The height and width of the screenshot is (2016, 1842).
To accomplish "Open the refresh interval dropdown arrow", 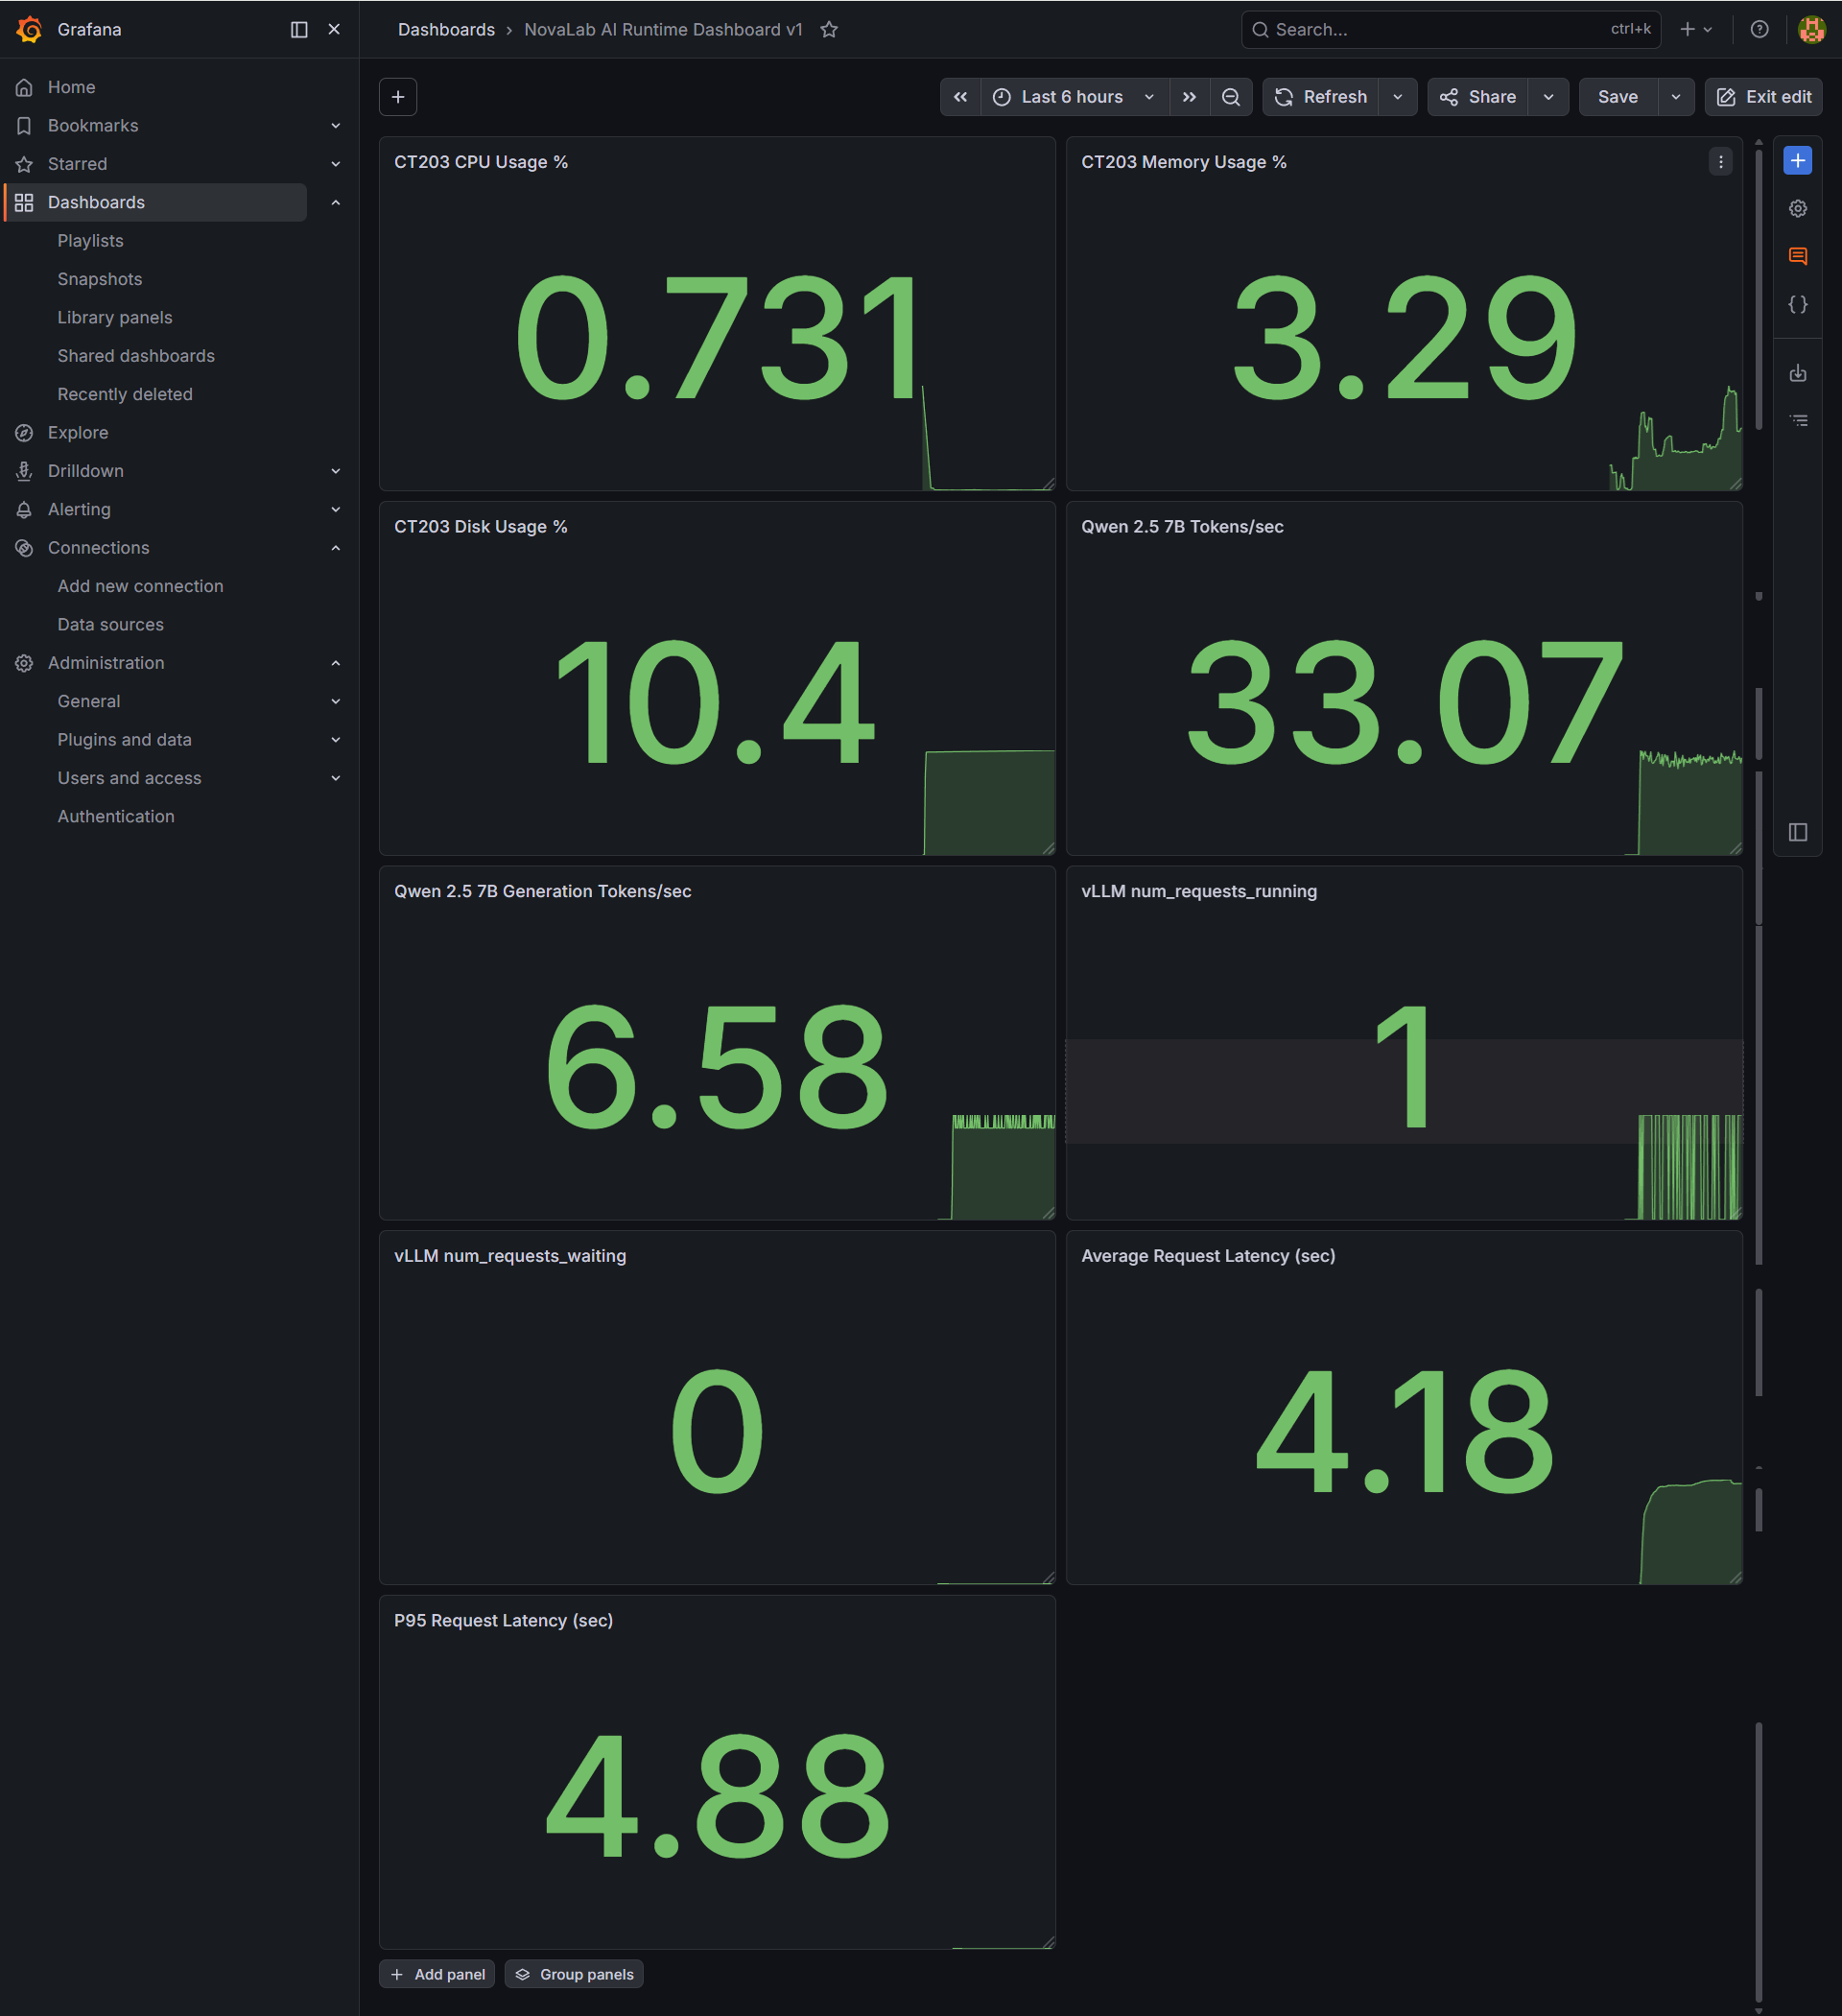I will (1398, 97).
